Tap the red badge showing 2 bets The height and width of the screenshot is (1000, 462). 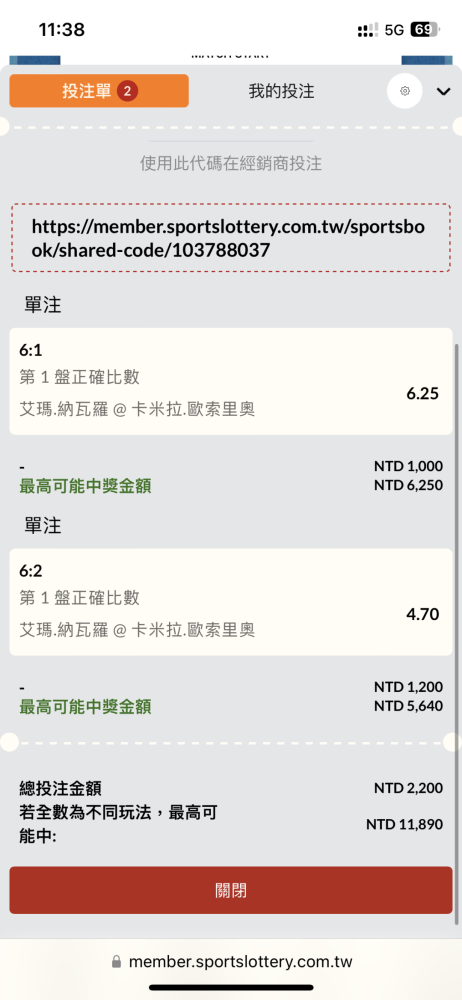127,91
